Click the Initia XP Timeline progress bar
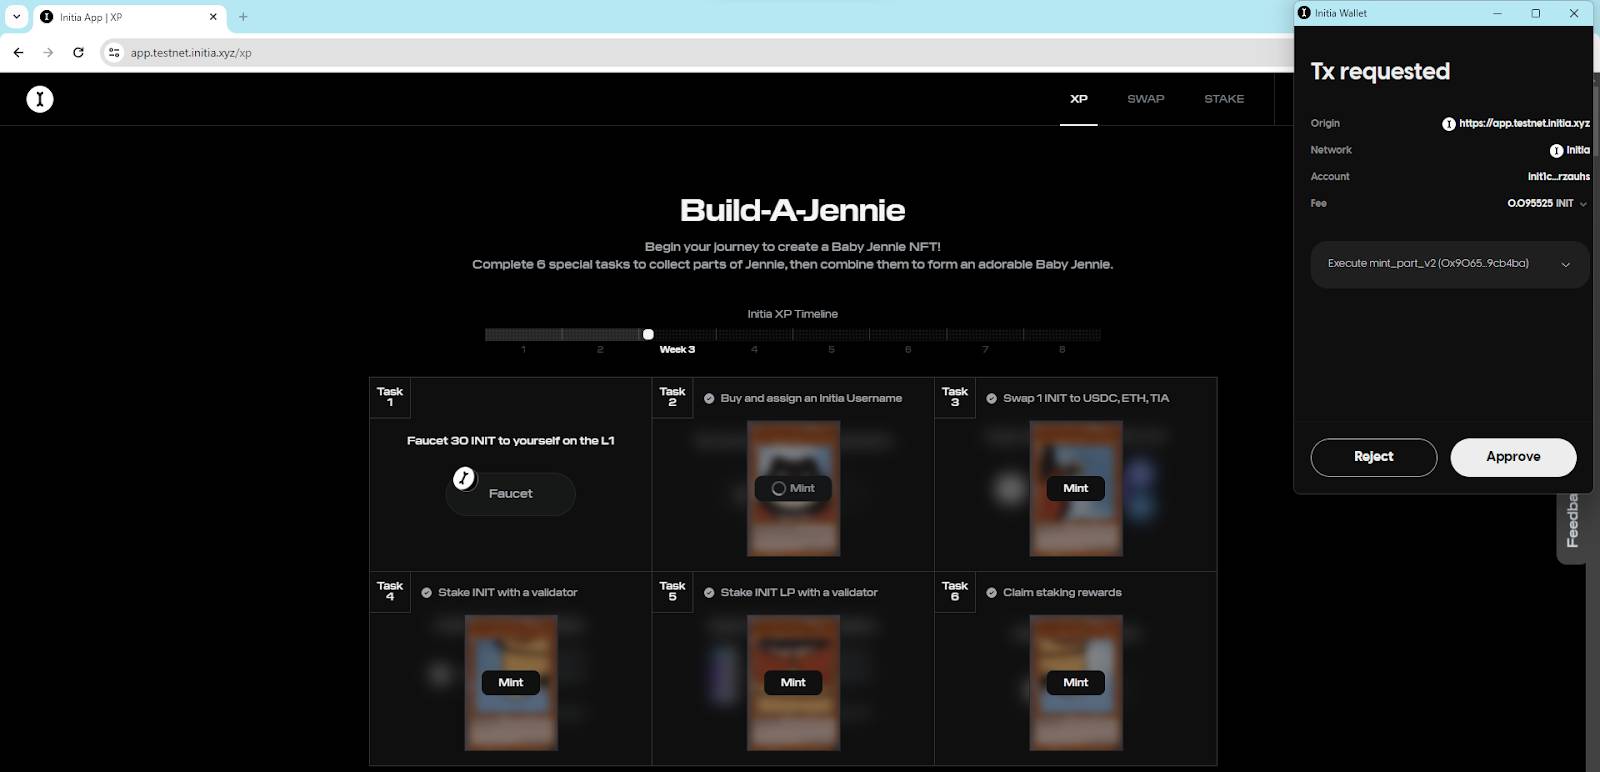 point(793,335)
